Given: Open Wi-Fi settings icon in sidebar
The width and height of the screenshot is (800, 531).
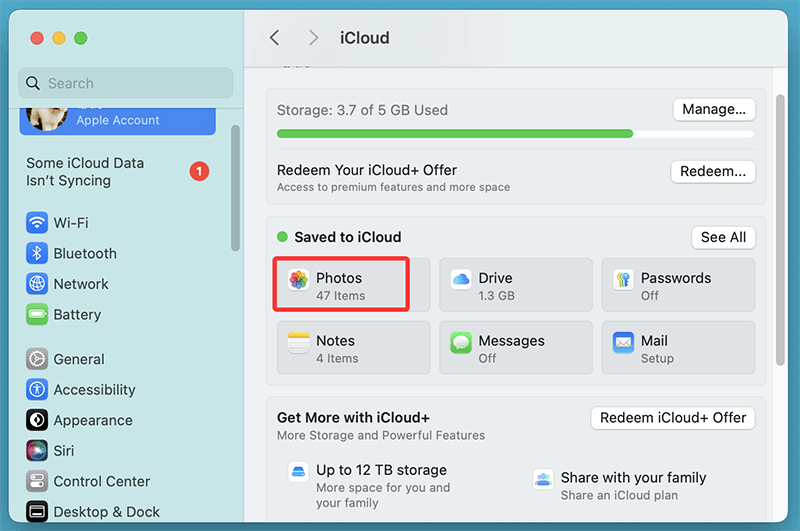Looking at the screenshot, I should [x=37, y=223].
